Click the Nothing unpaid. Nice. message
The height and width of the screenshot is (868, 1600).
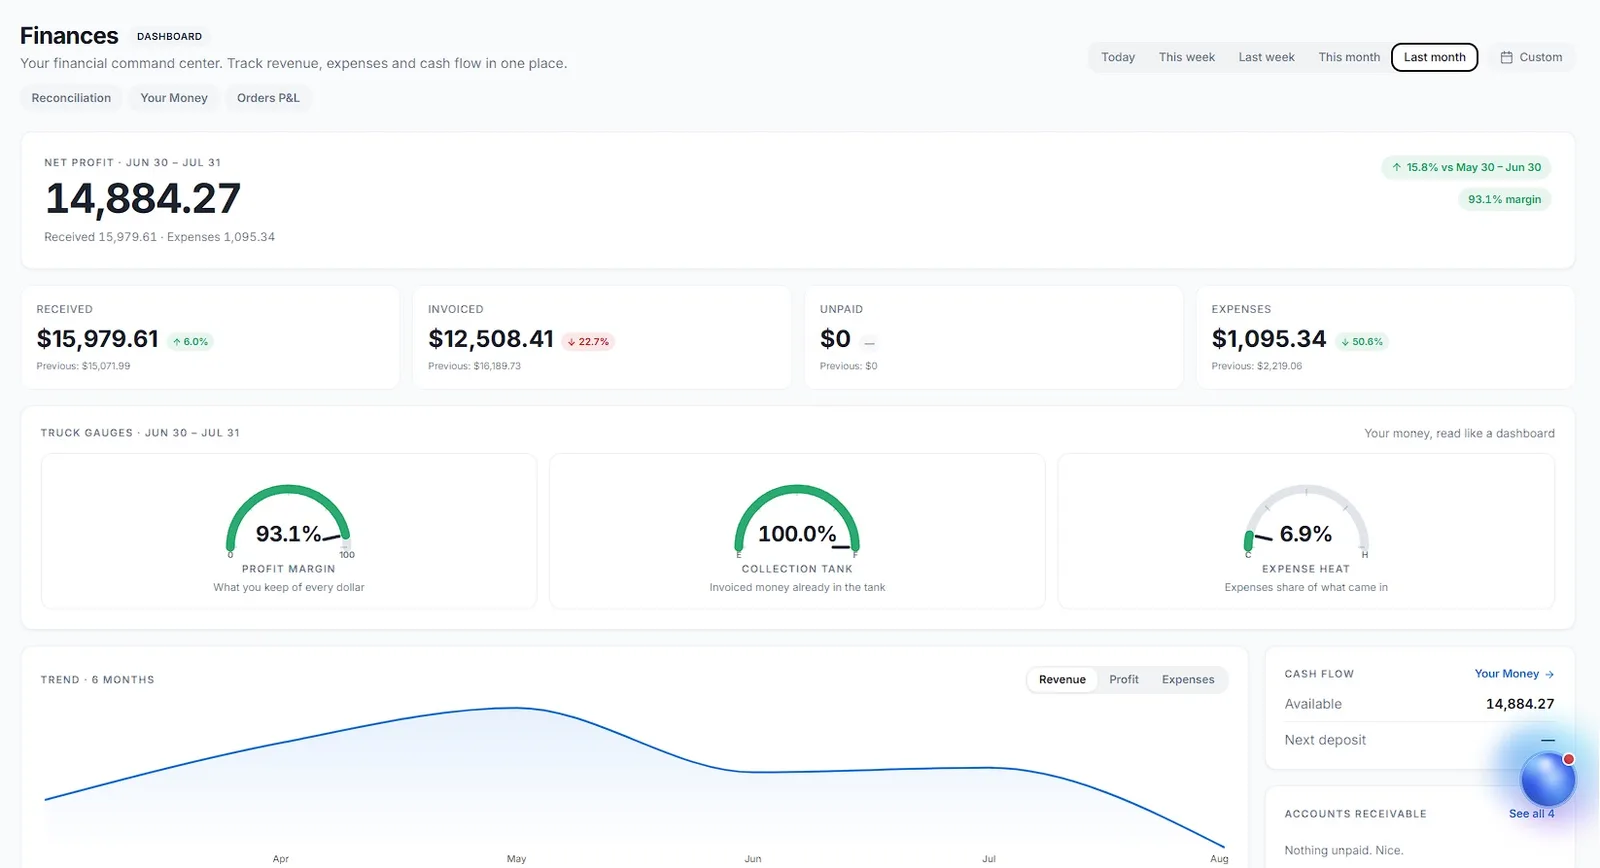coord(1344,851)
